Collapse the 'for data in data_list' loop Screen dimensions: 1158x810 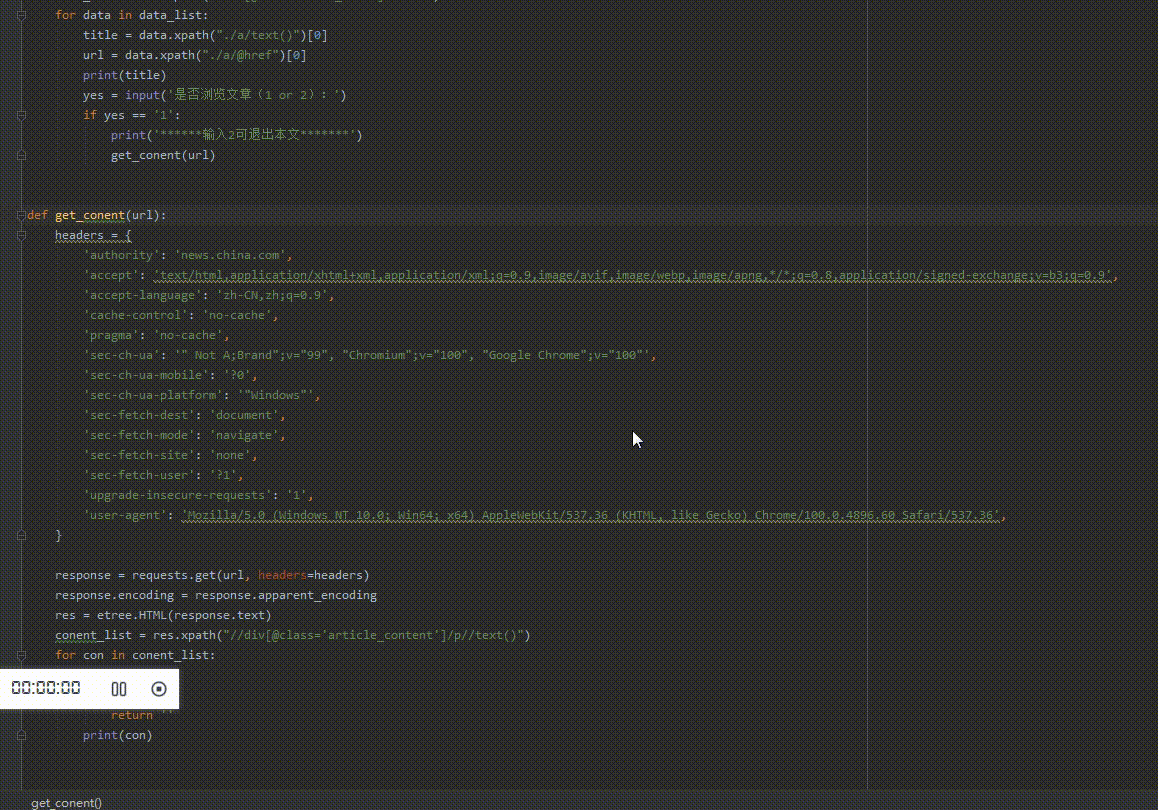[x=21, y=14]
